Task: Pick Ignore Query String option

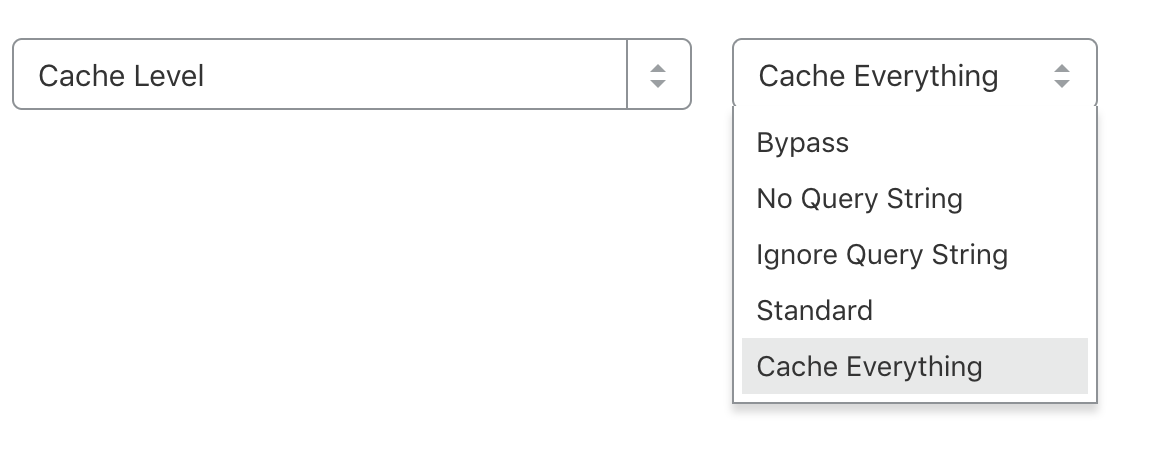Action: [882, 255]
